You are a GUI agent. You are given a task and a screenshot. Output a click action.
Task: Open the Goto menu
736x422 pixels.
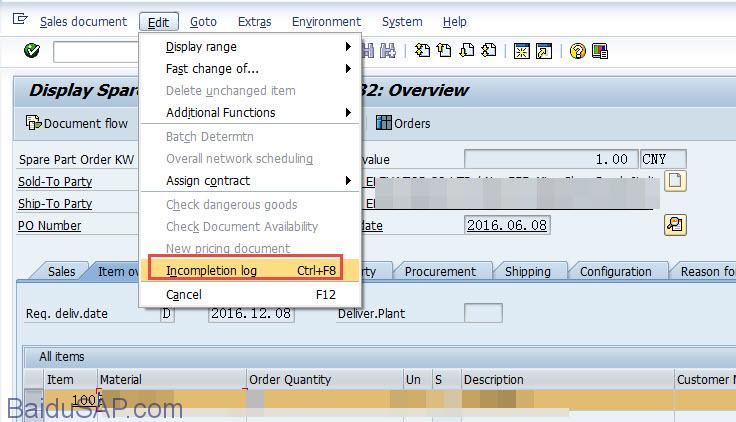[203, 21]
